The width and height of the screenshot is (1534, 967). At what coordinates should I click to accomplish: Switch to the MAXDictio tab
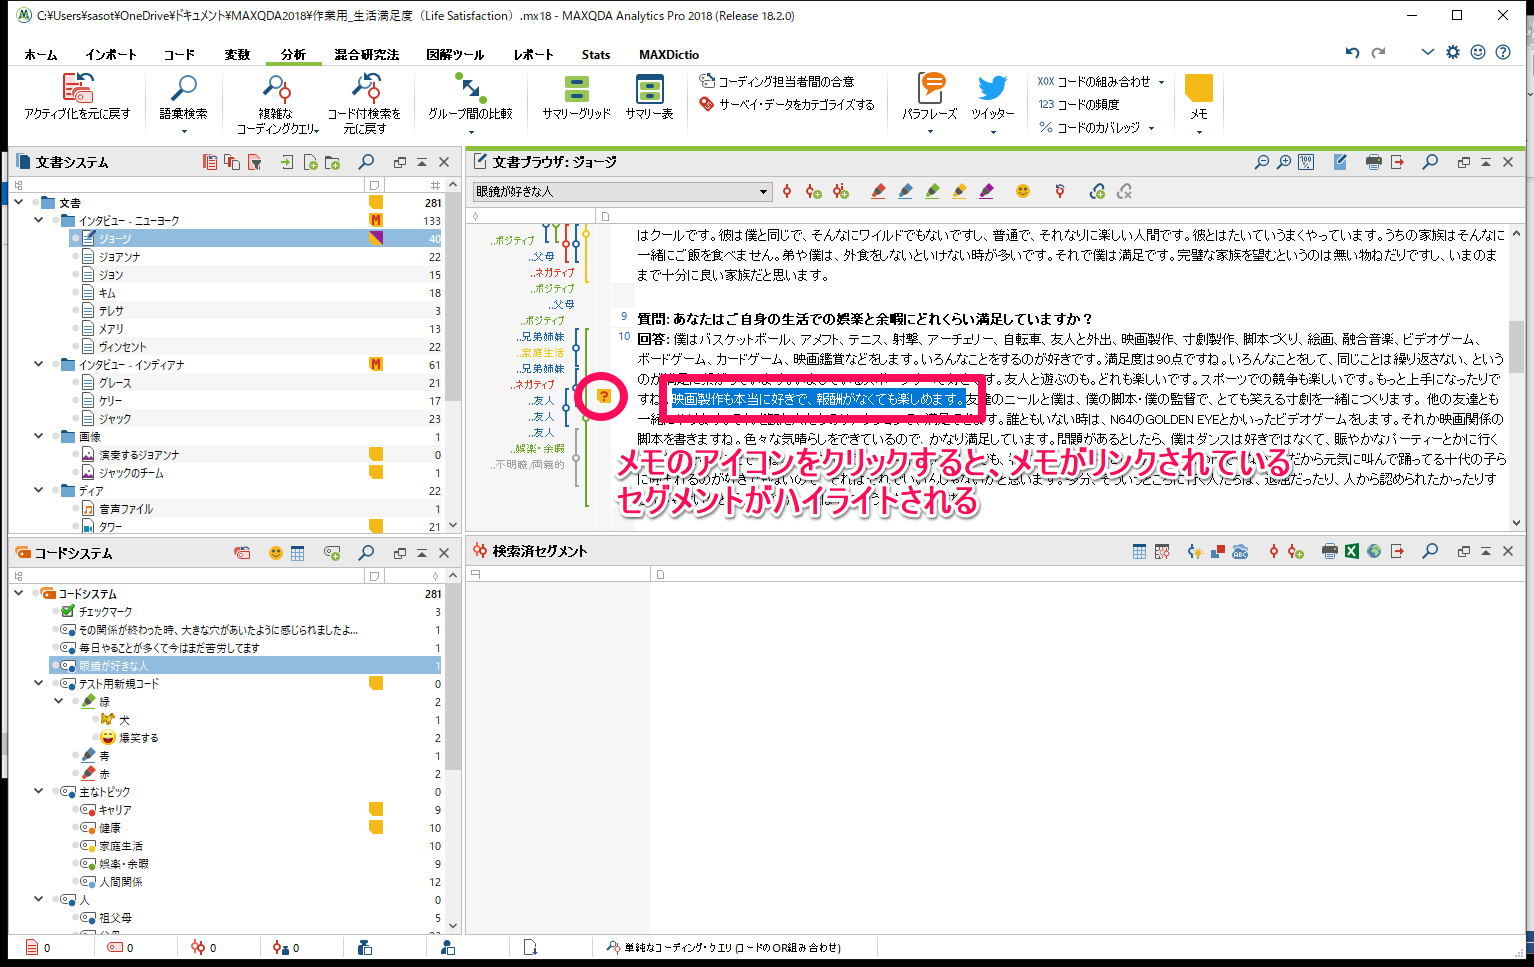[x=669, y=55]
